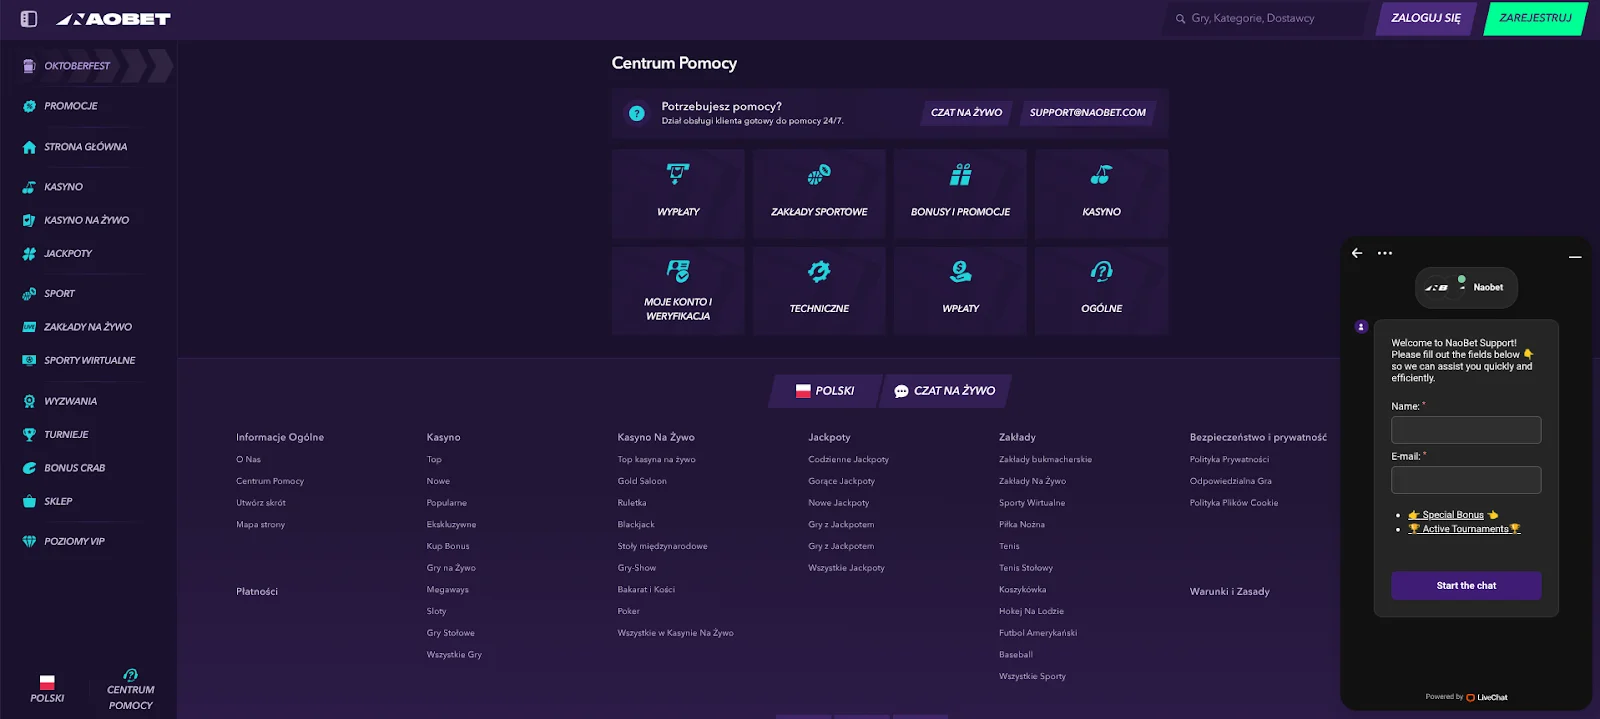Viewport: 1600px width, 719px height.
Task: Click the search magnifier icon
Action: [x=1180, y=18]
